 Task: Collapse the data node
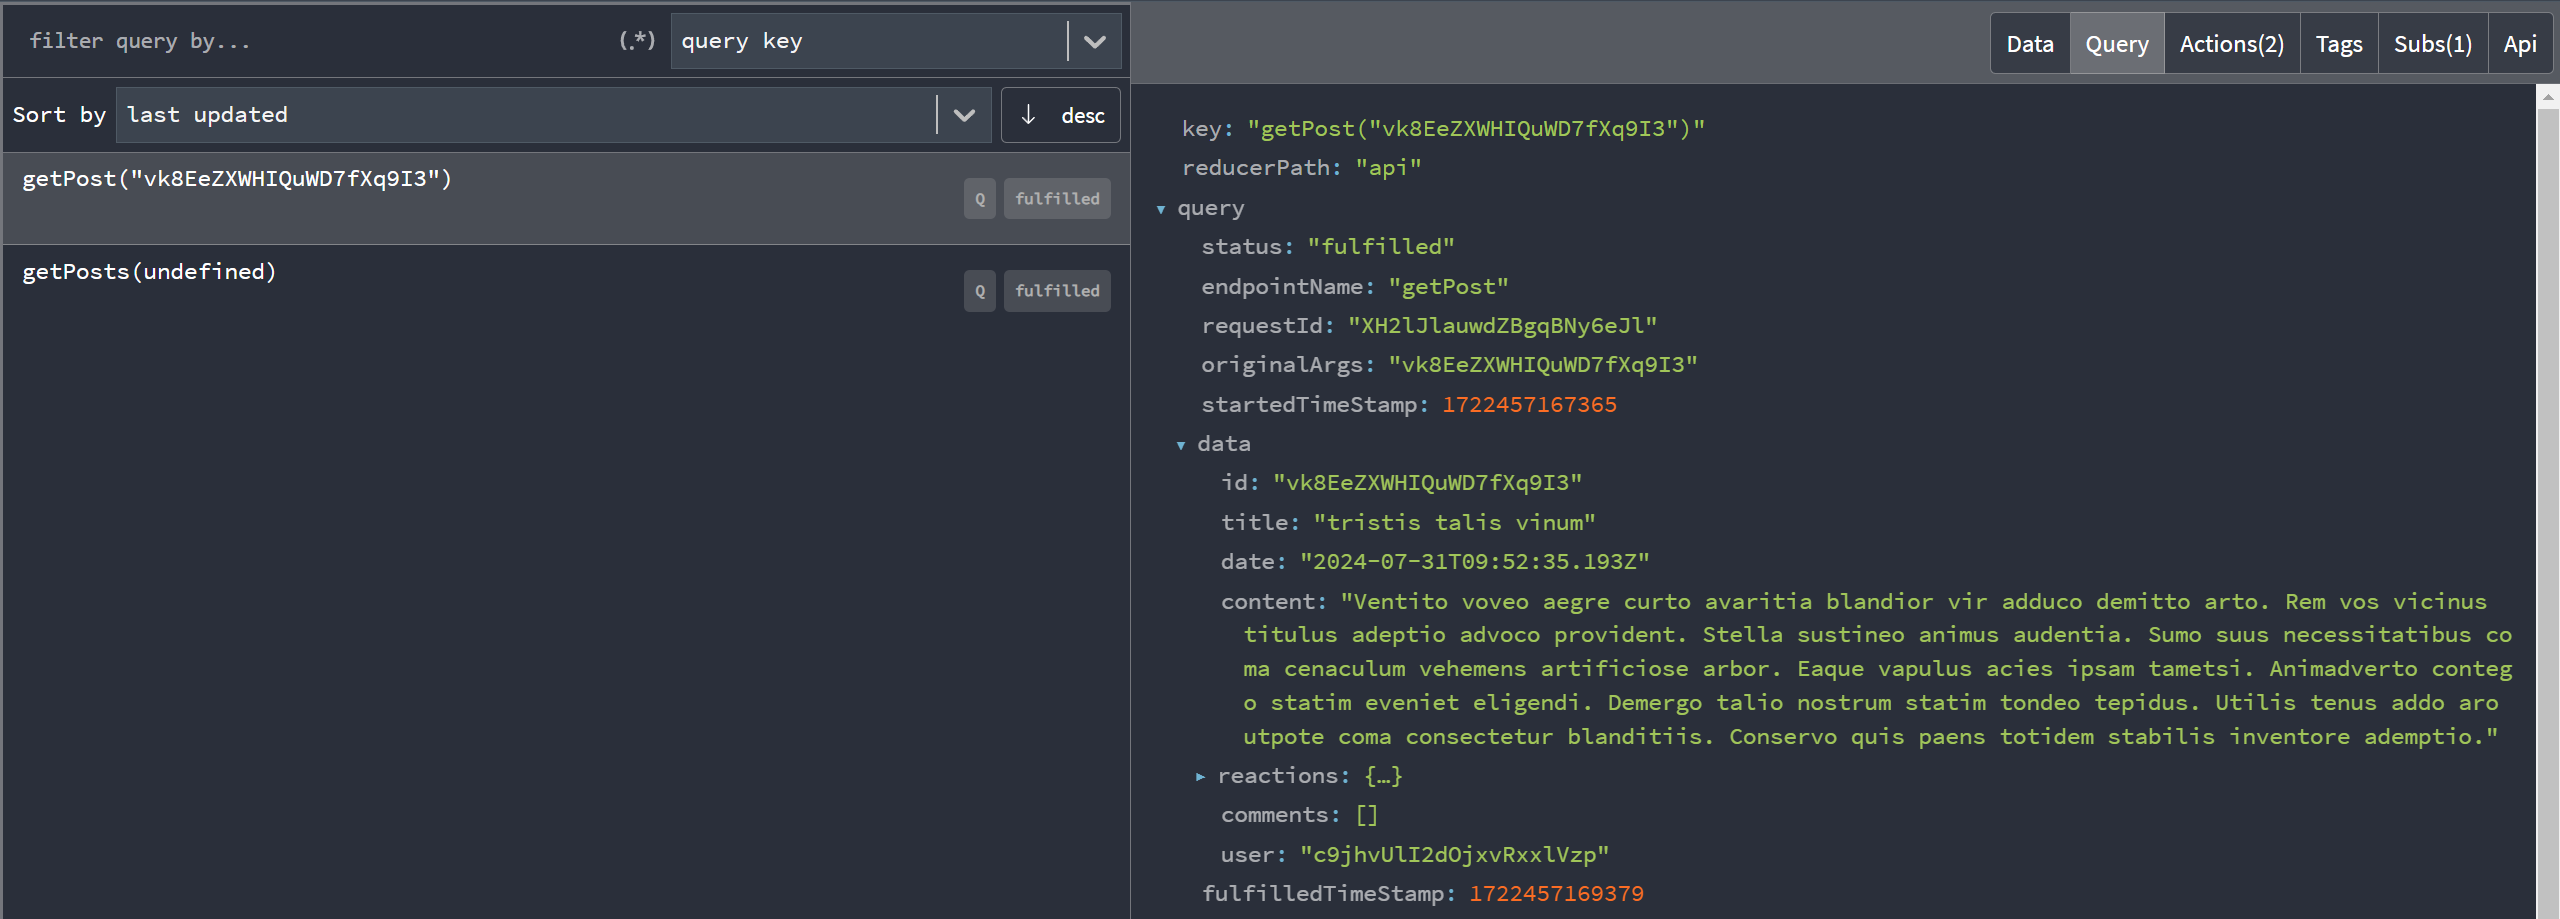coord(1182,445)
